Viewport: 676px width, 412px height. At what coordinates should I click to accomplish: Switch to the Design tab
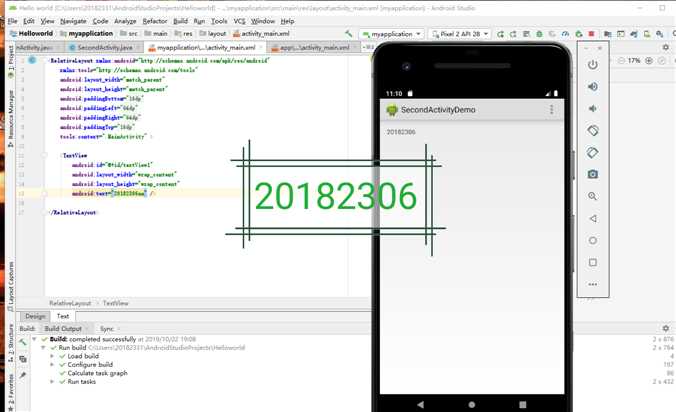point(34,316)
